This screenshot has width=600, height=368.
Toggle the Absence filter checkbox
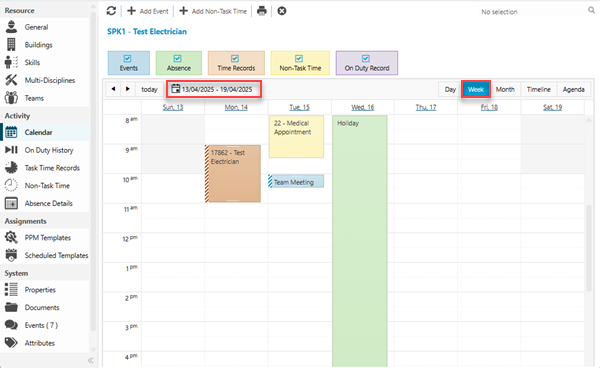click(x=178, y=59)
